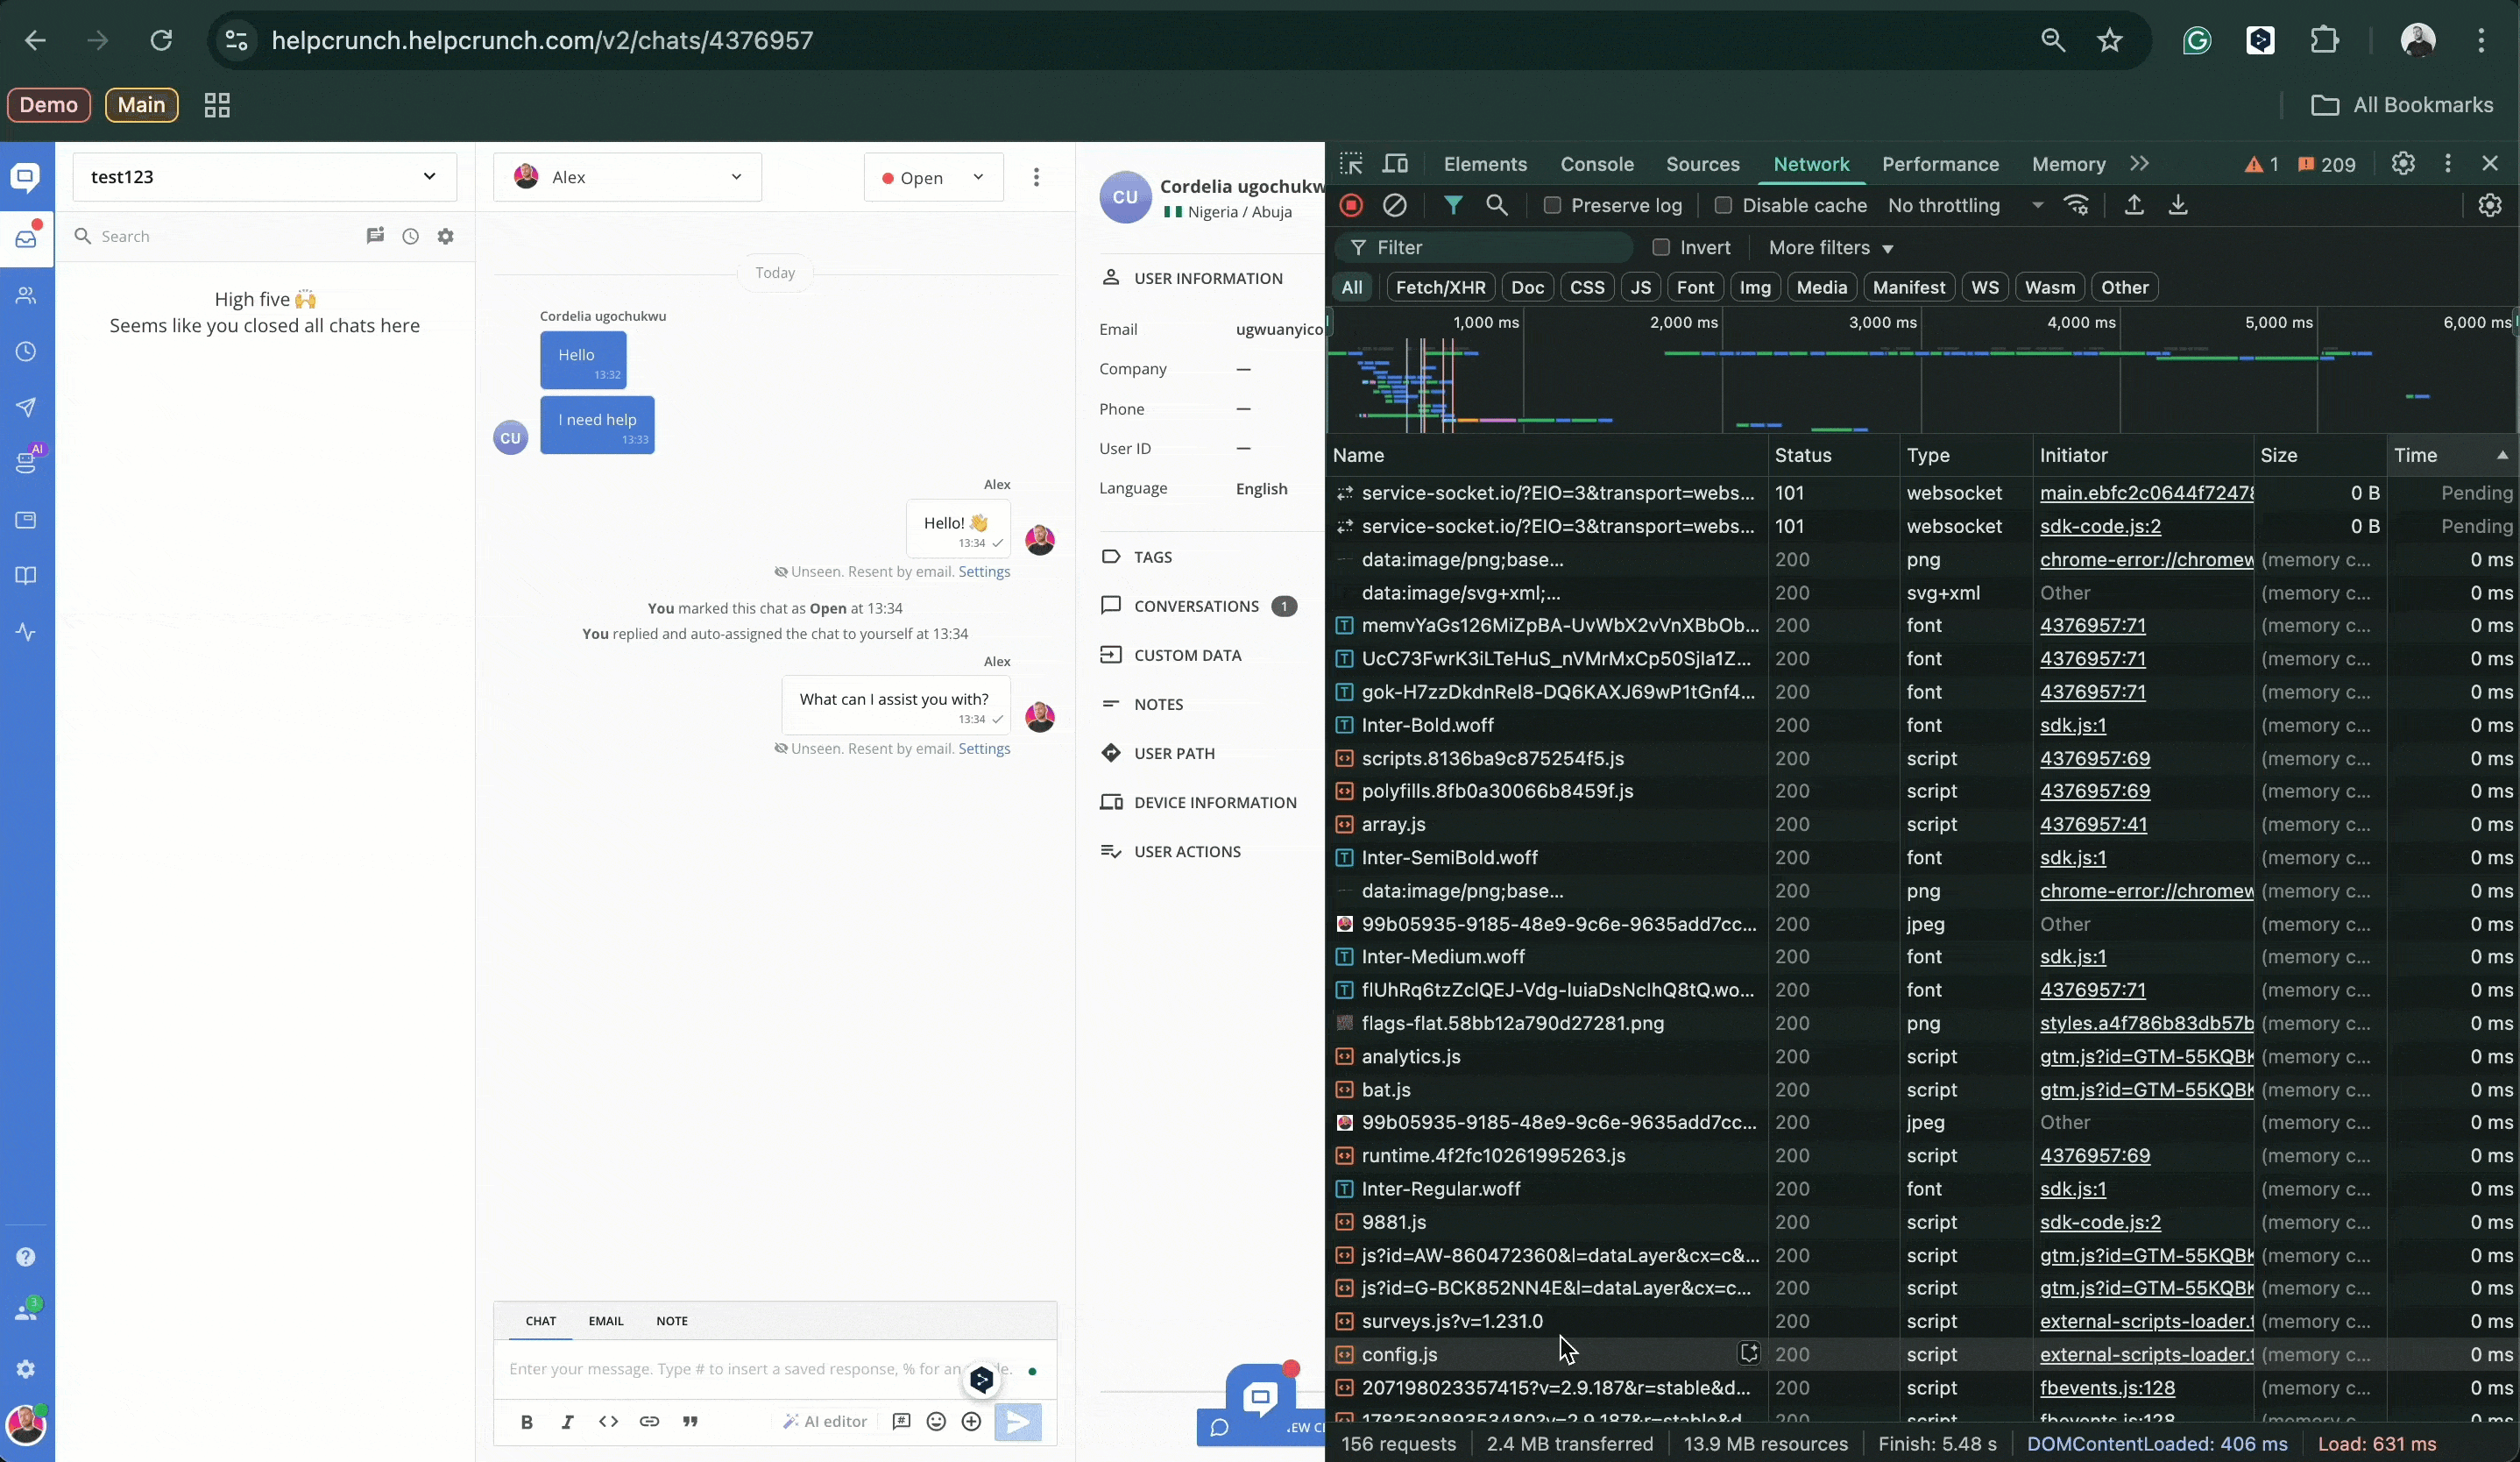The width and height of the screenshot is (2520, 1462).
Task: Click the send message arrow button
Action: point(1017,1422)
